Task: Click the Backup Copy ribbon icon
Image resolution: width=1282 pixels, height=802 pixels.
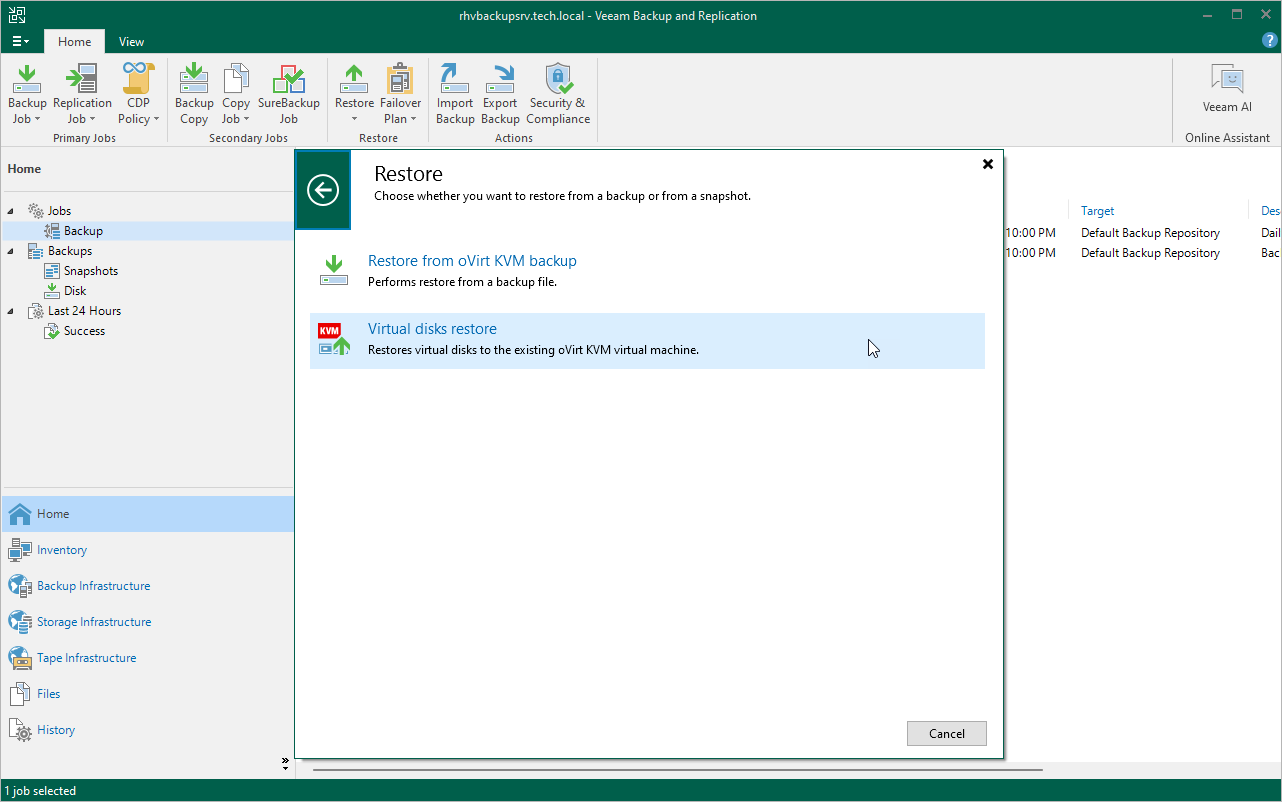Action: [x=194, y=94]
